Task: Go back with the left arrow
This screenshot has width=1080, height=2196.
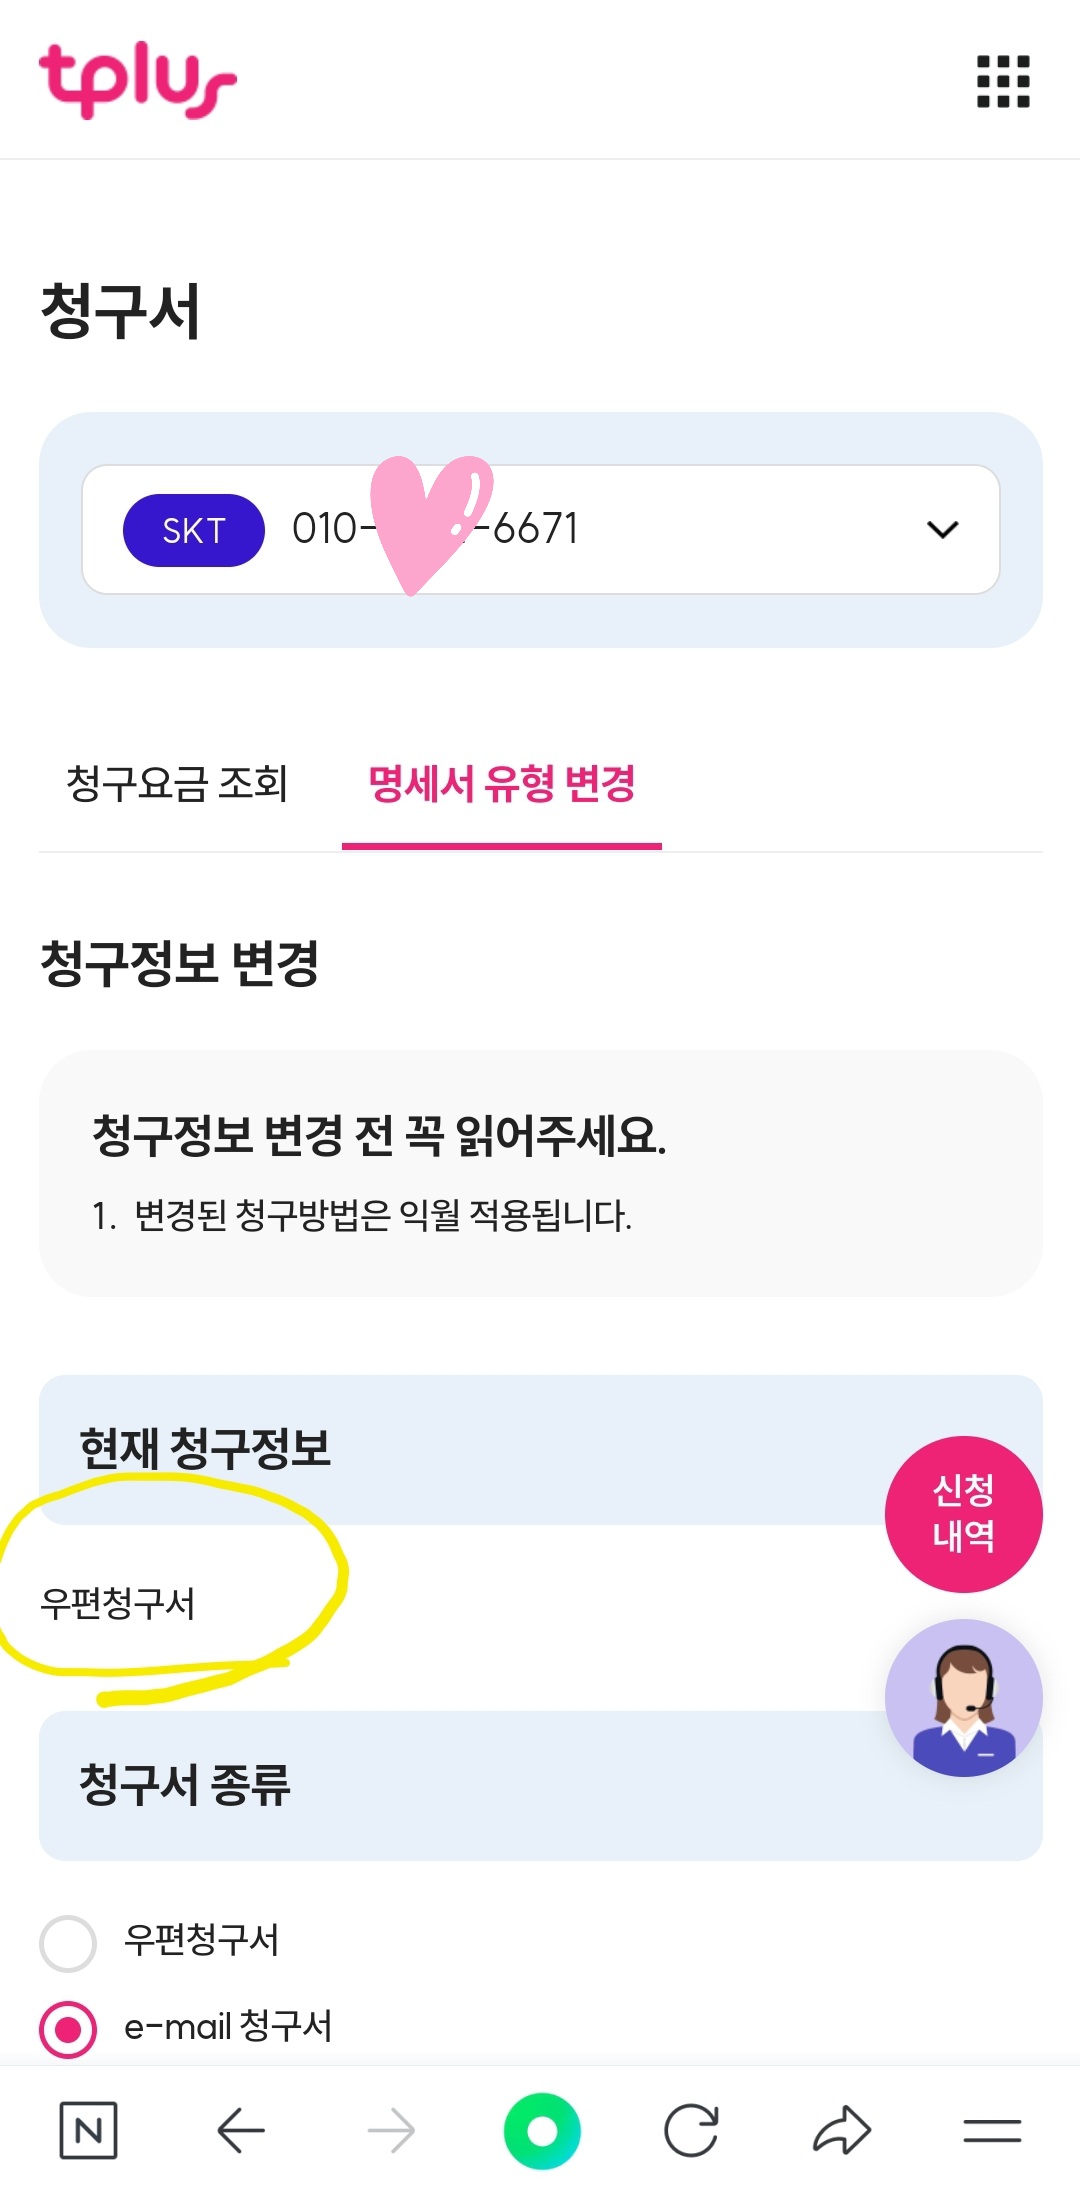Action: (241, 2131)
